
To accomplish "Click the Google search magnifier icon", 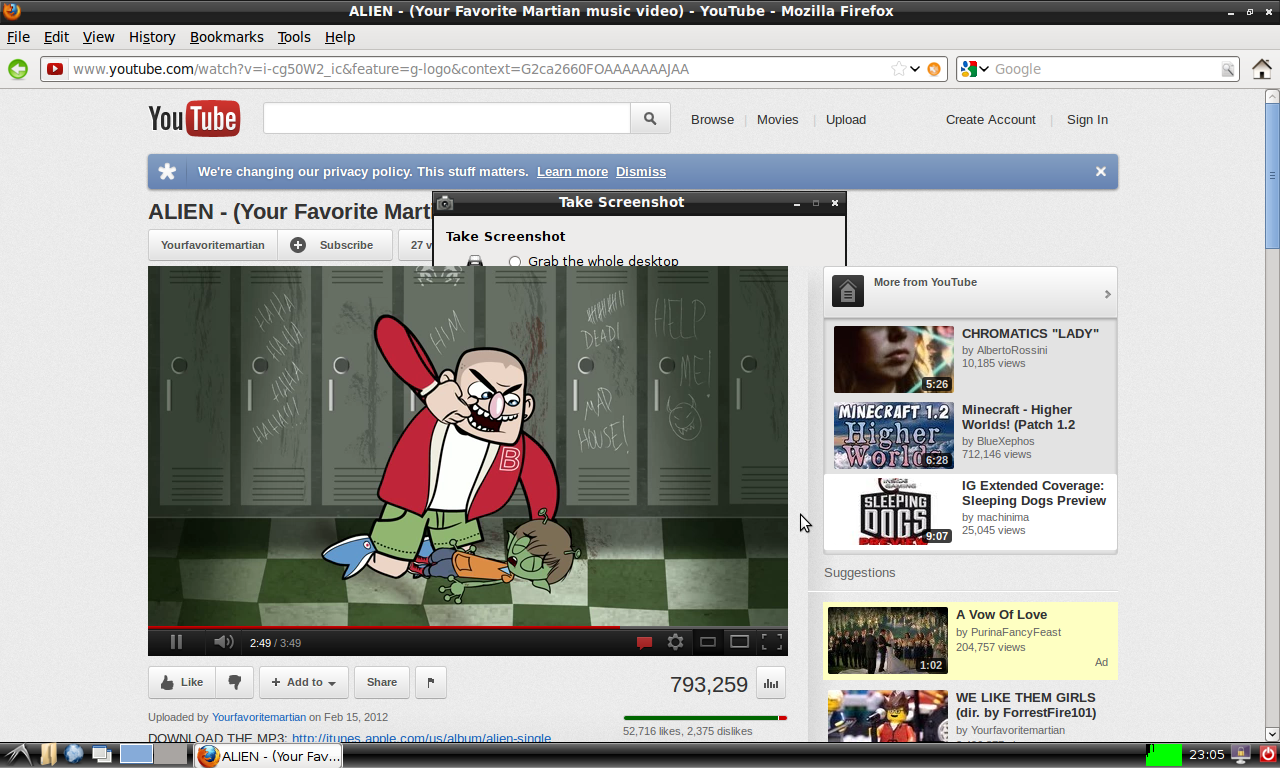I will coord(1227,69).
